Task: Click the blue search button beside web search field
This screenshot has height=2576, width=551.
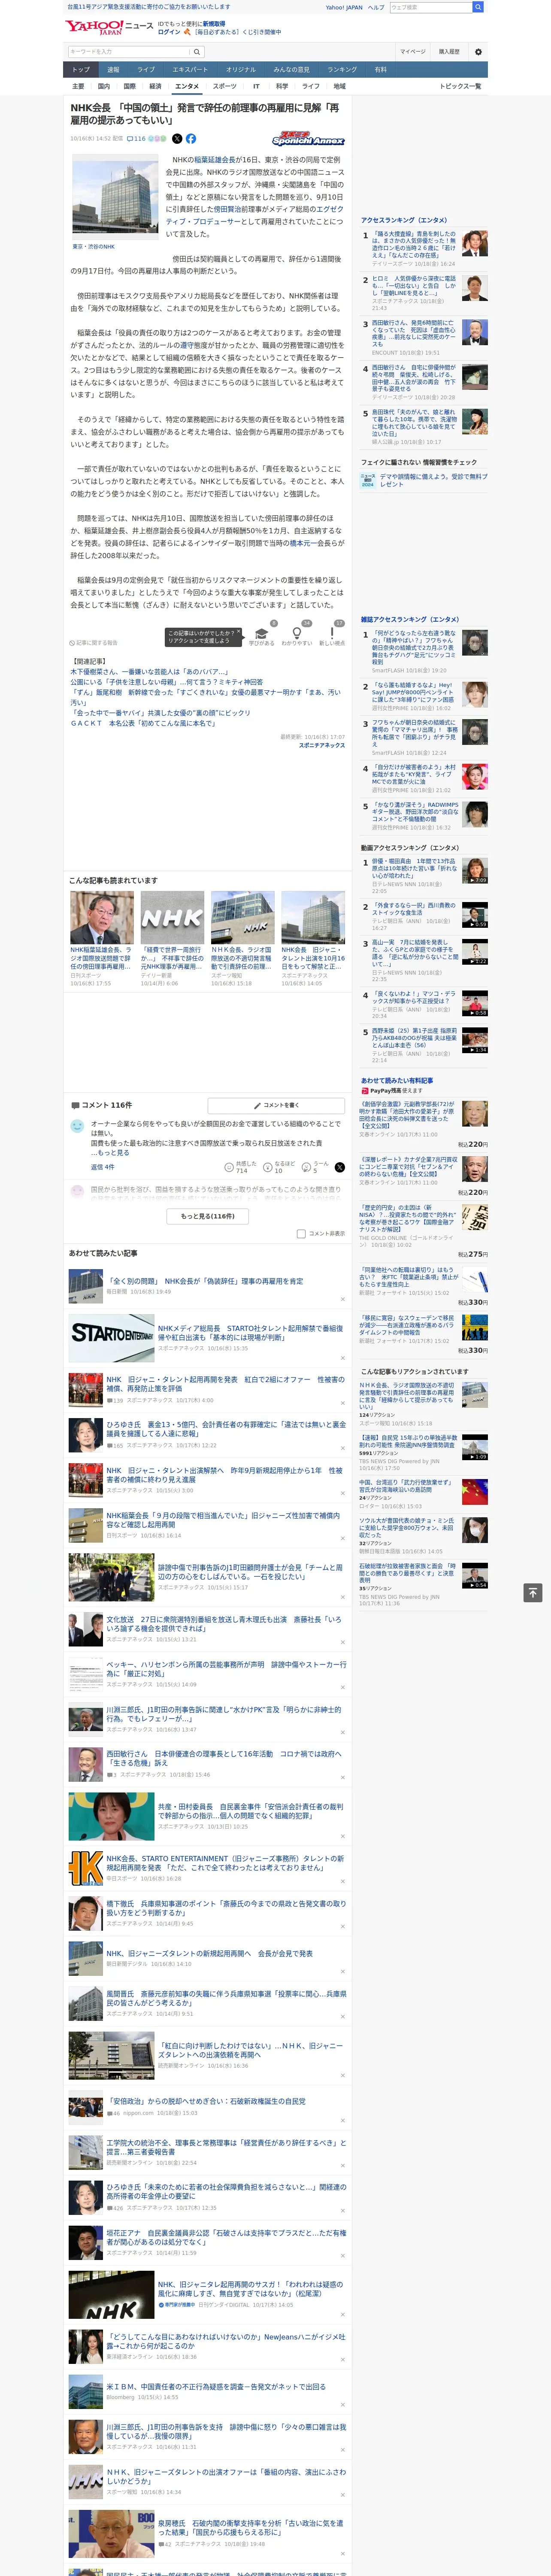Action: [x=478, y=7]
